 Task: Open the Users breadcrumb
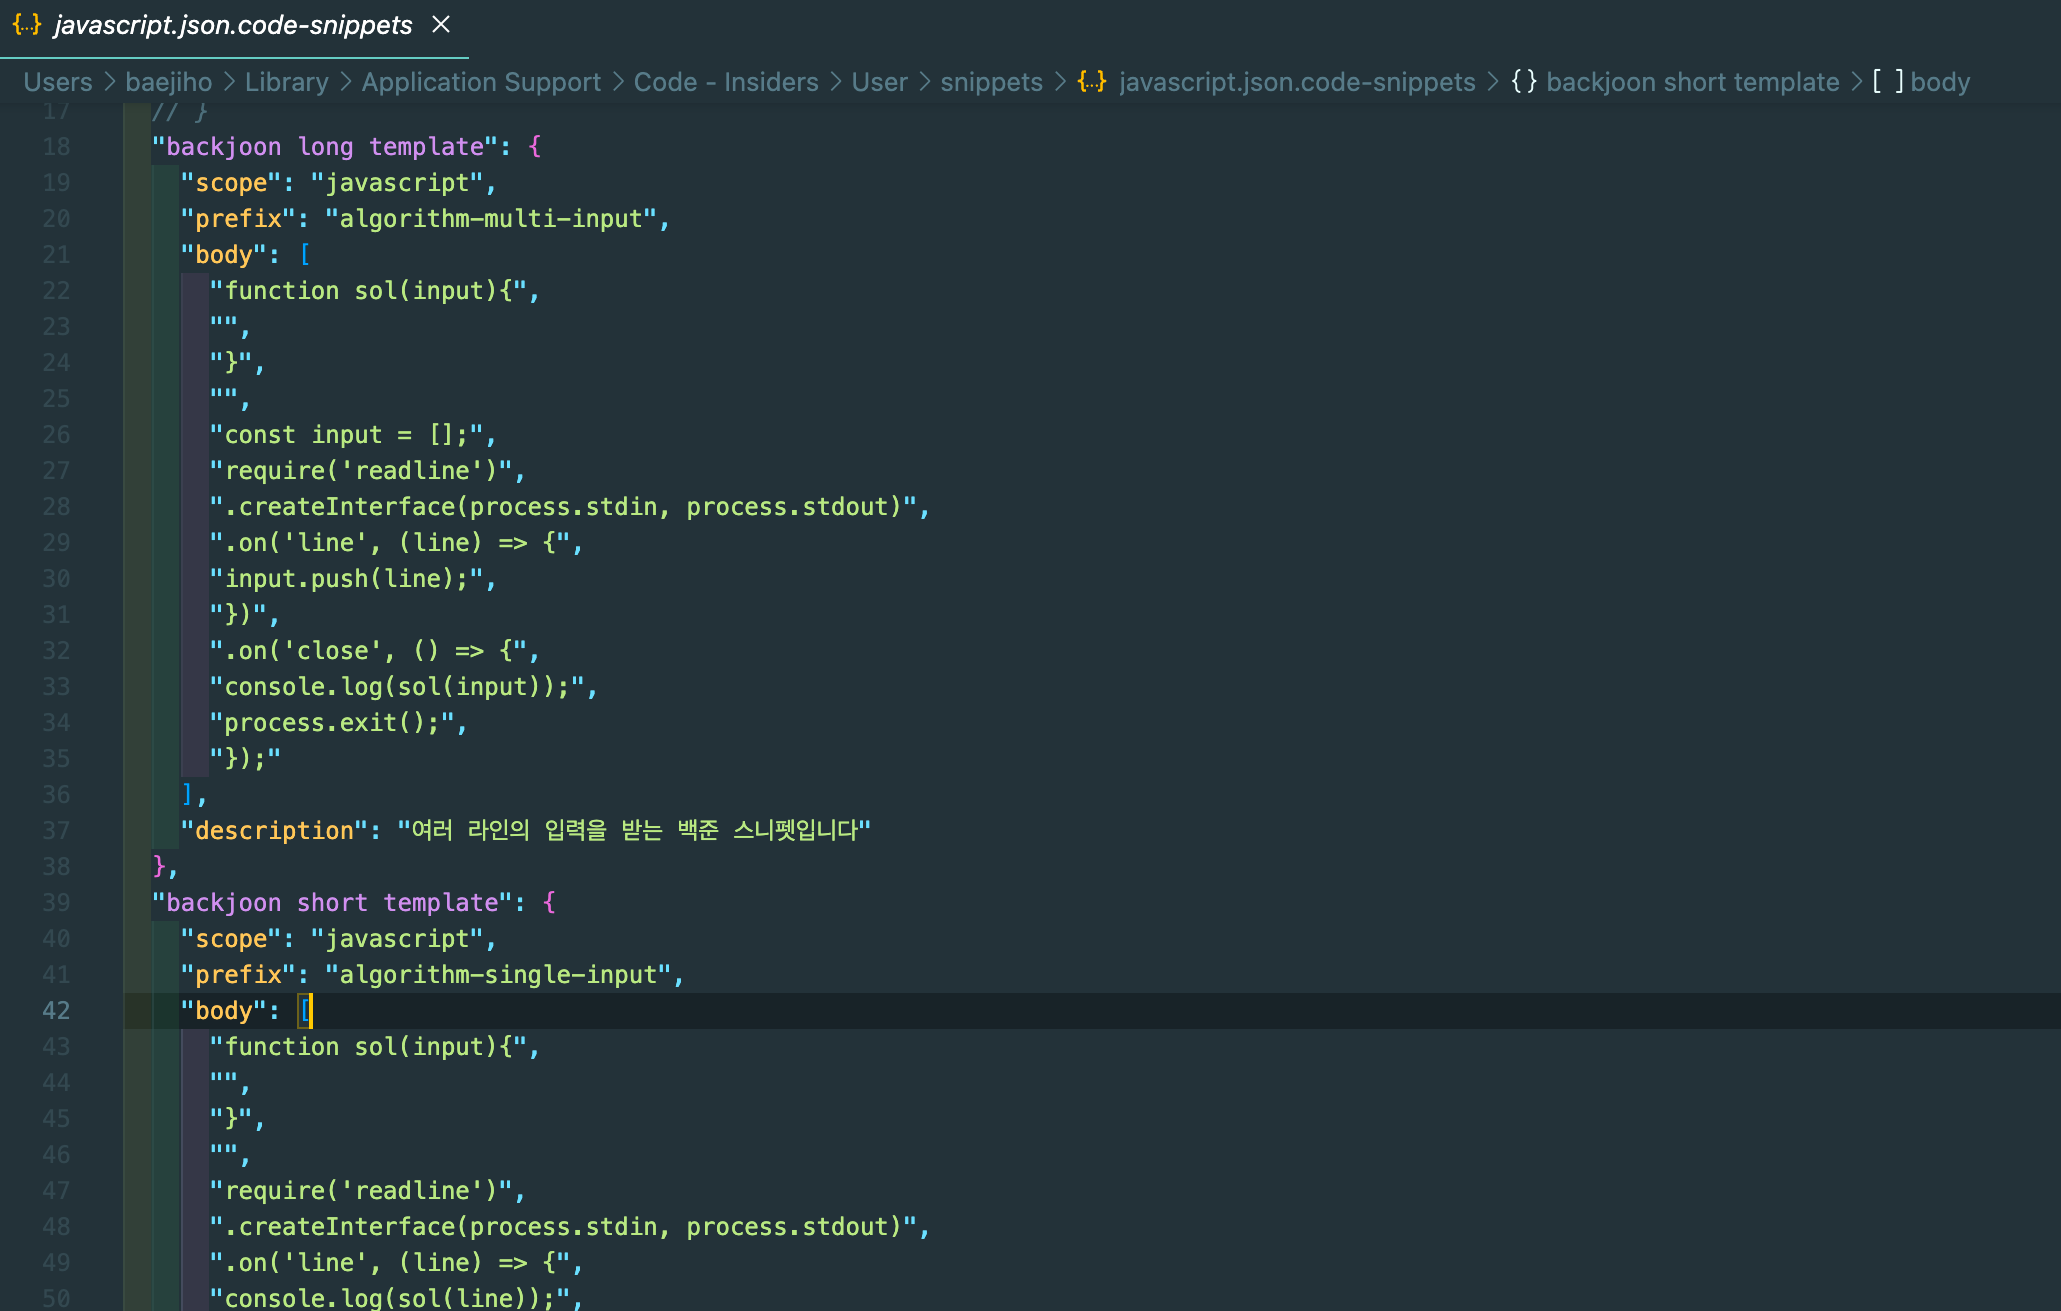click(58, 82)
